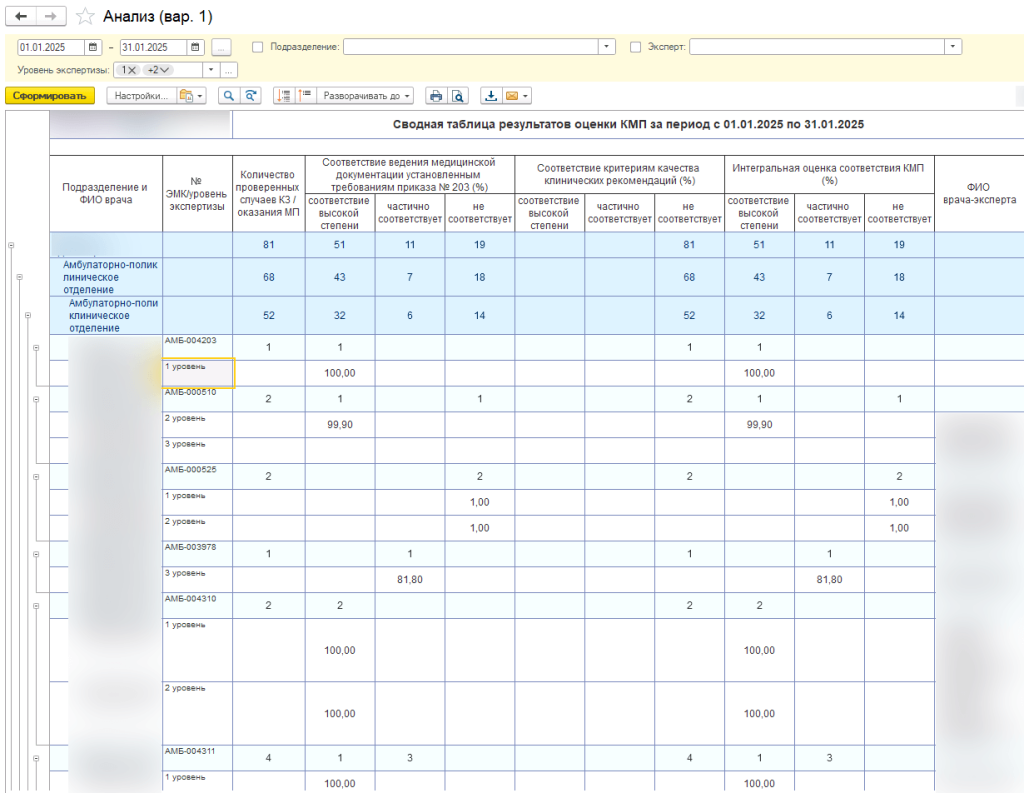Click the Сформировать button

(50, 96)
